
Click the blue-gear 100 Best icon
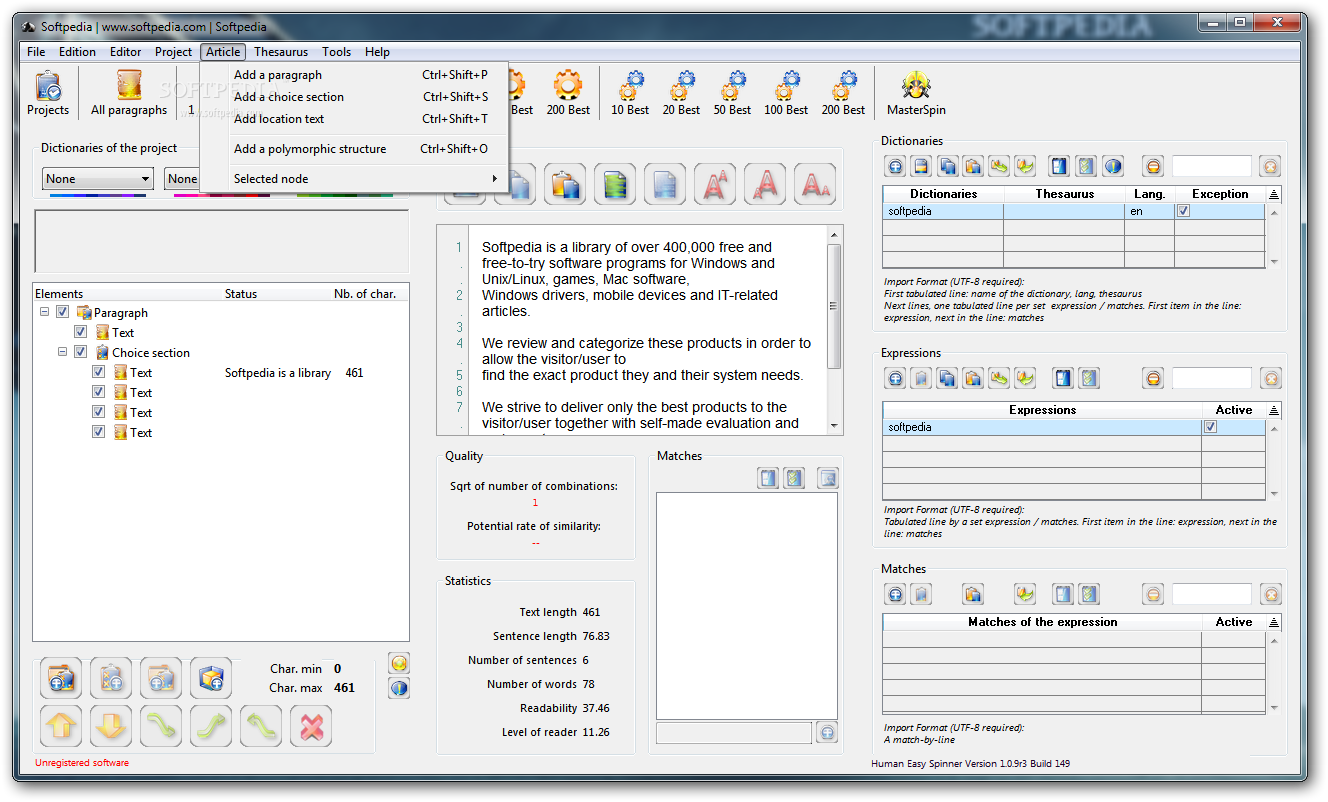click(786, 93)
